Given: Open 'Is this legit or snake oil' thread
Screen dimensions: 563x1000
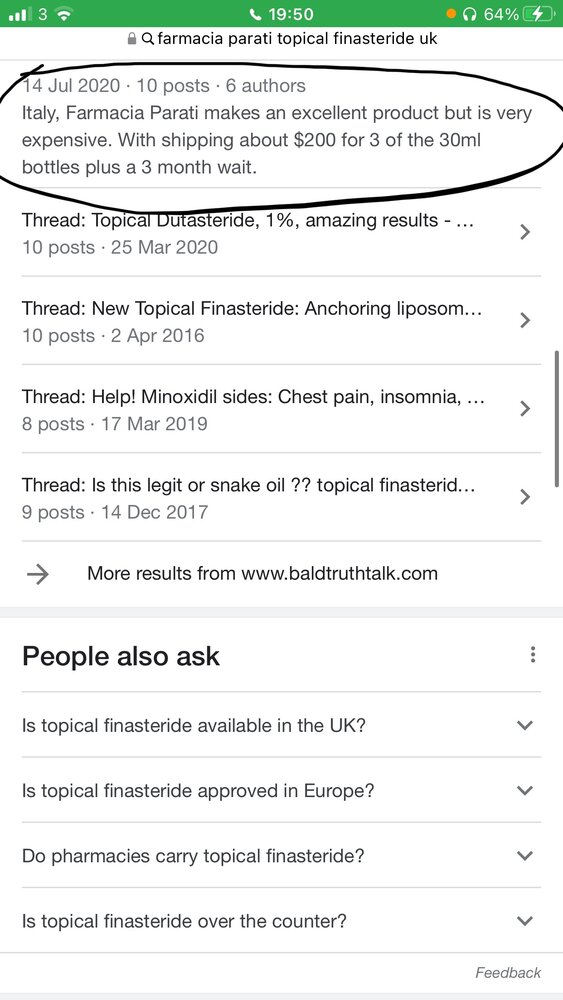Looking at the screenshot, I should tap(281, 497).
